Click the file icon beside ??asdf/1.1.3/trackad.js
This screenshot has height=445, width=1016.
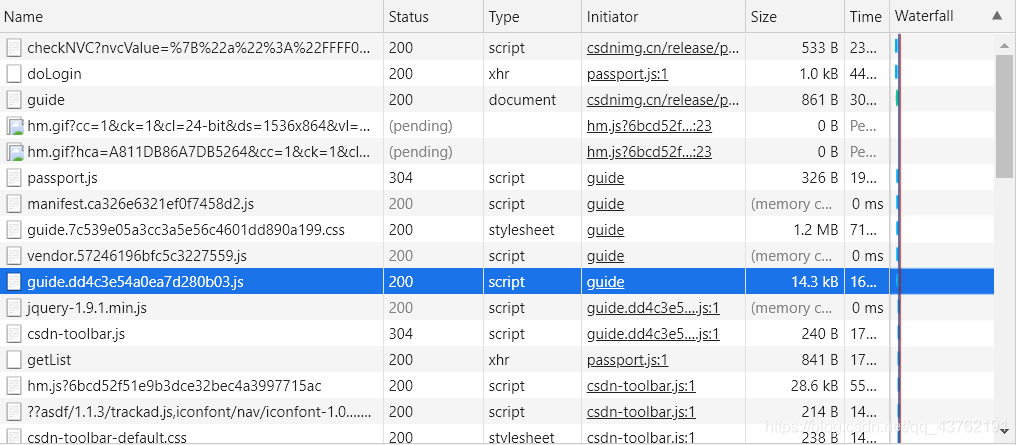point(14,412)
